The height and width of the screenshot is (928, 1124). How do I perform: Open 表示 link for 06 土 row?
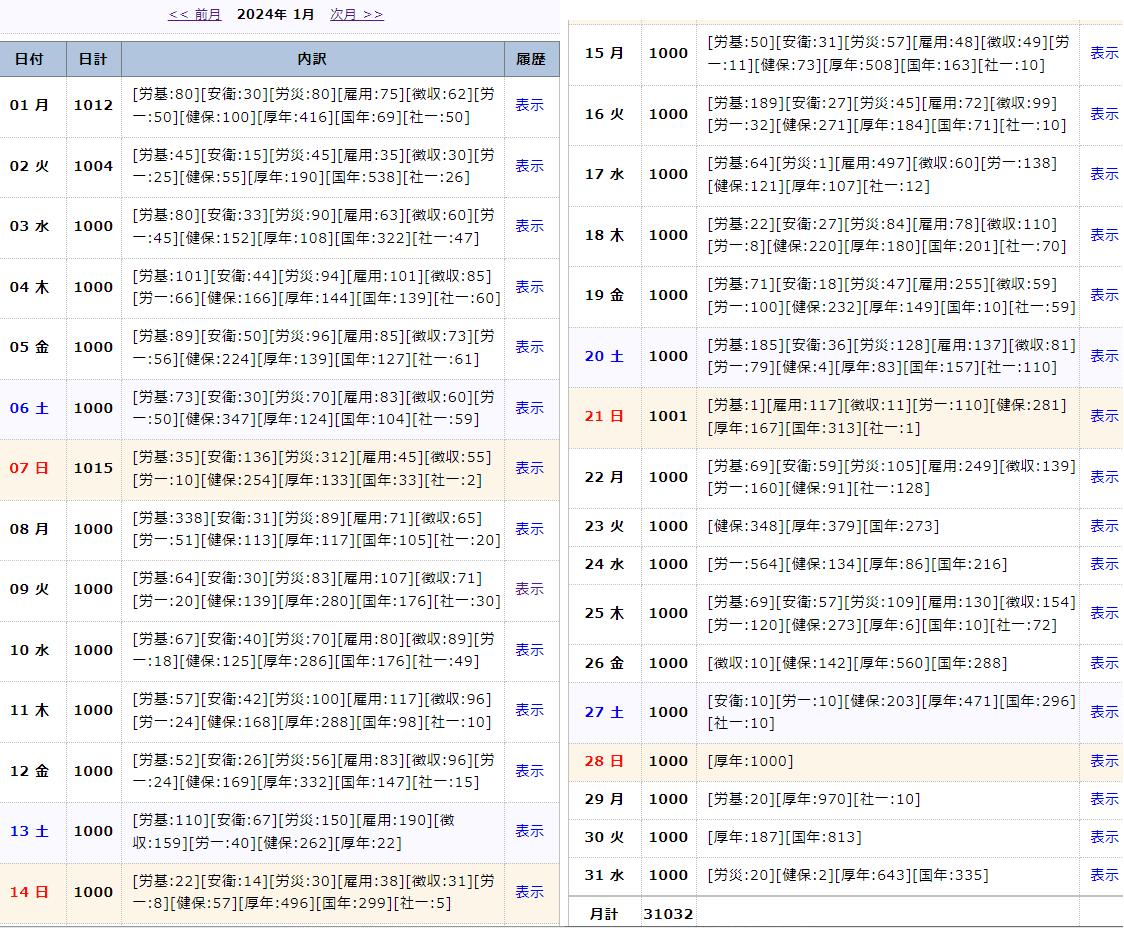pos(529,408)
